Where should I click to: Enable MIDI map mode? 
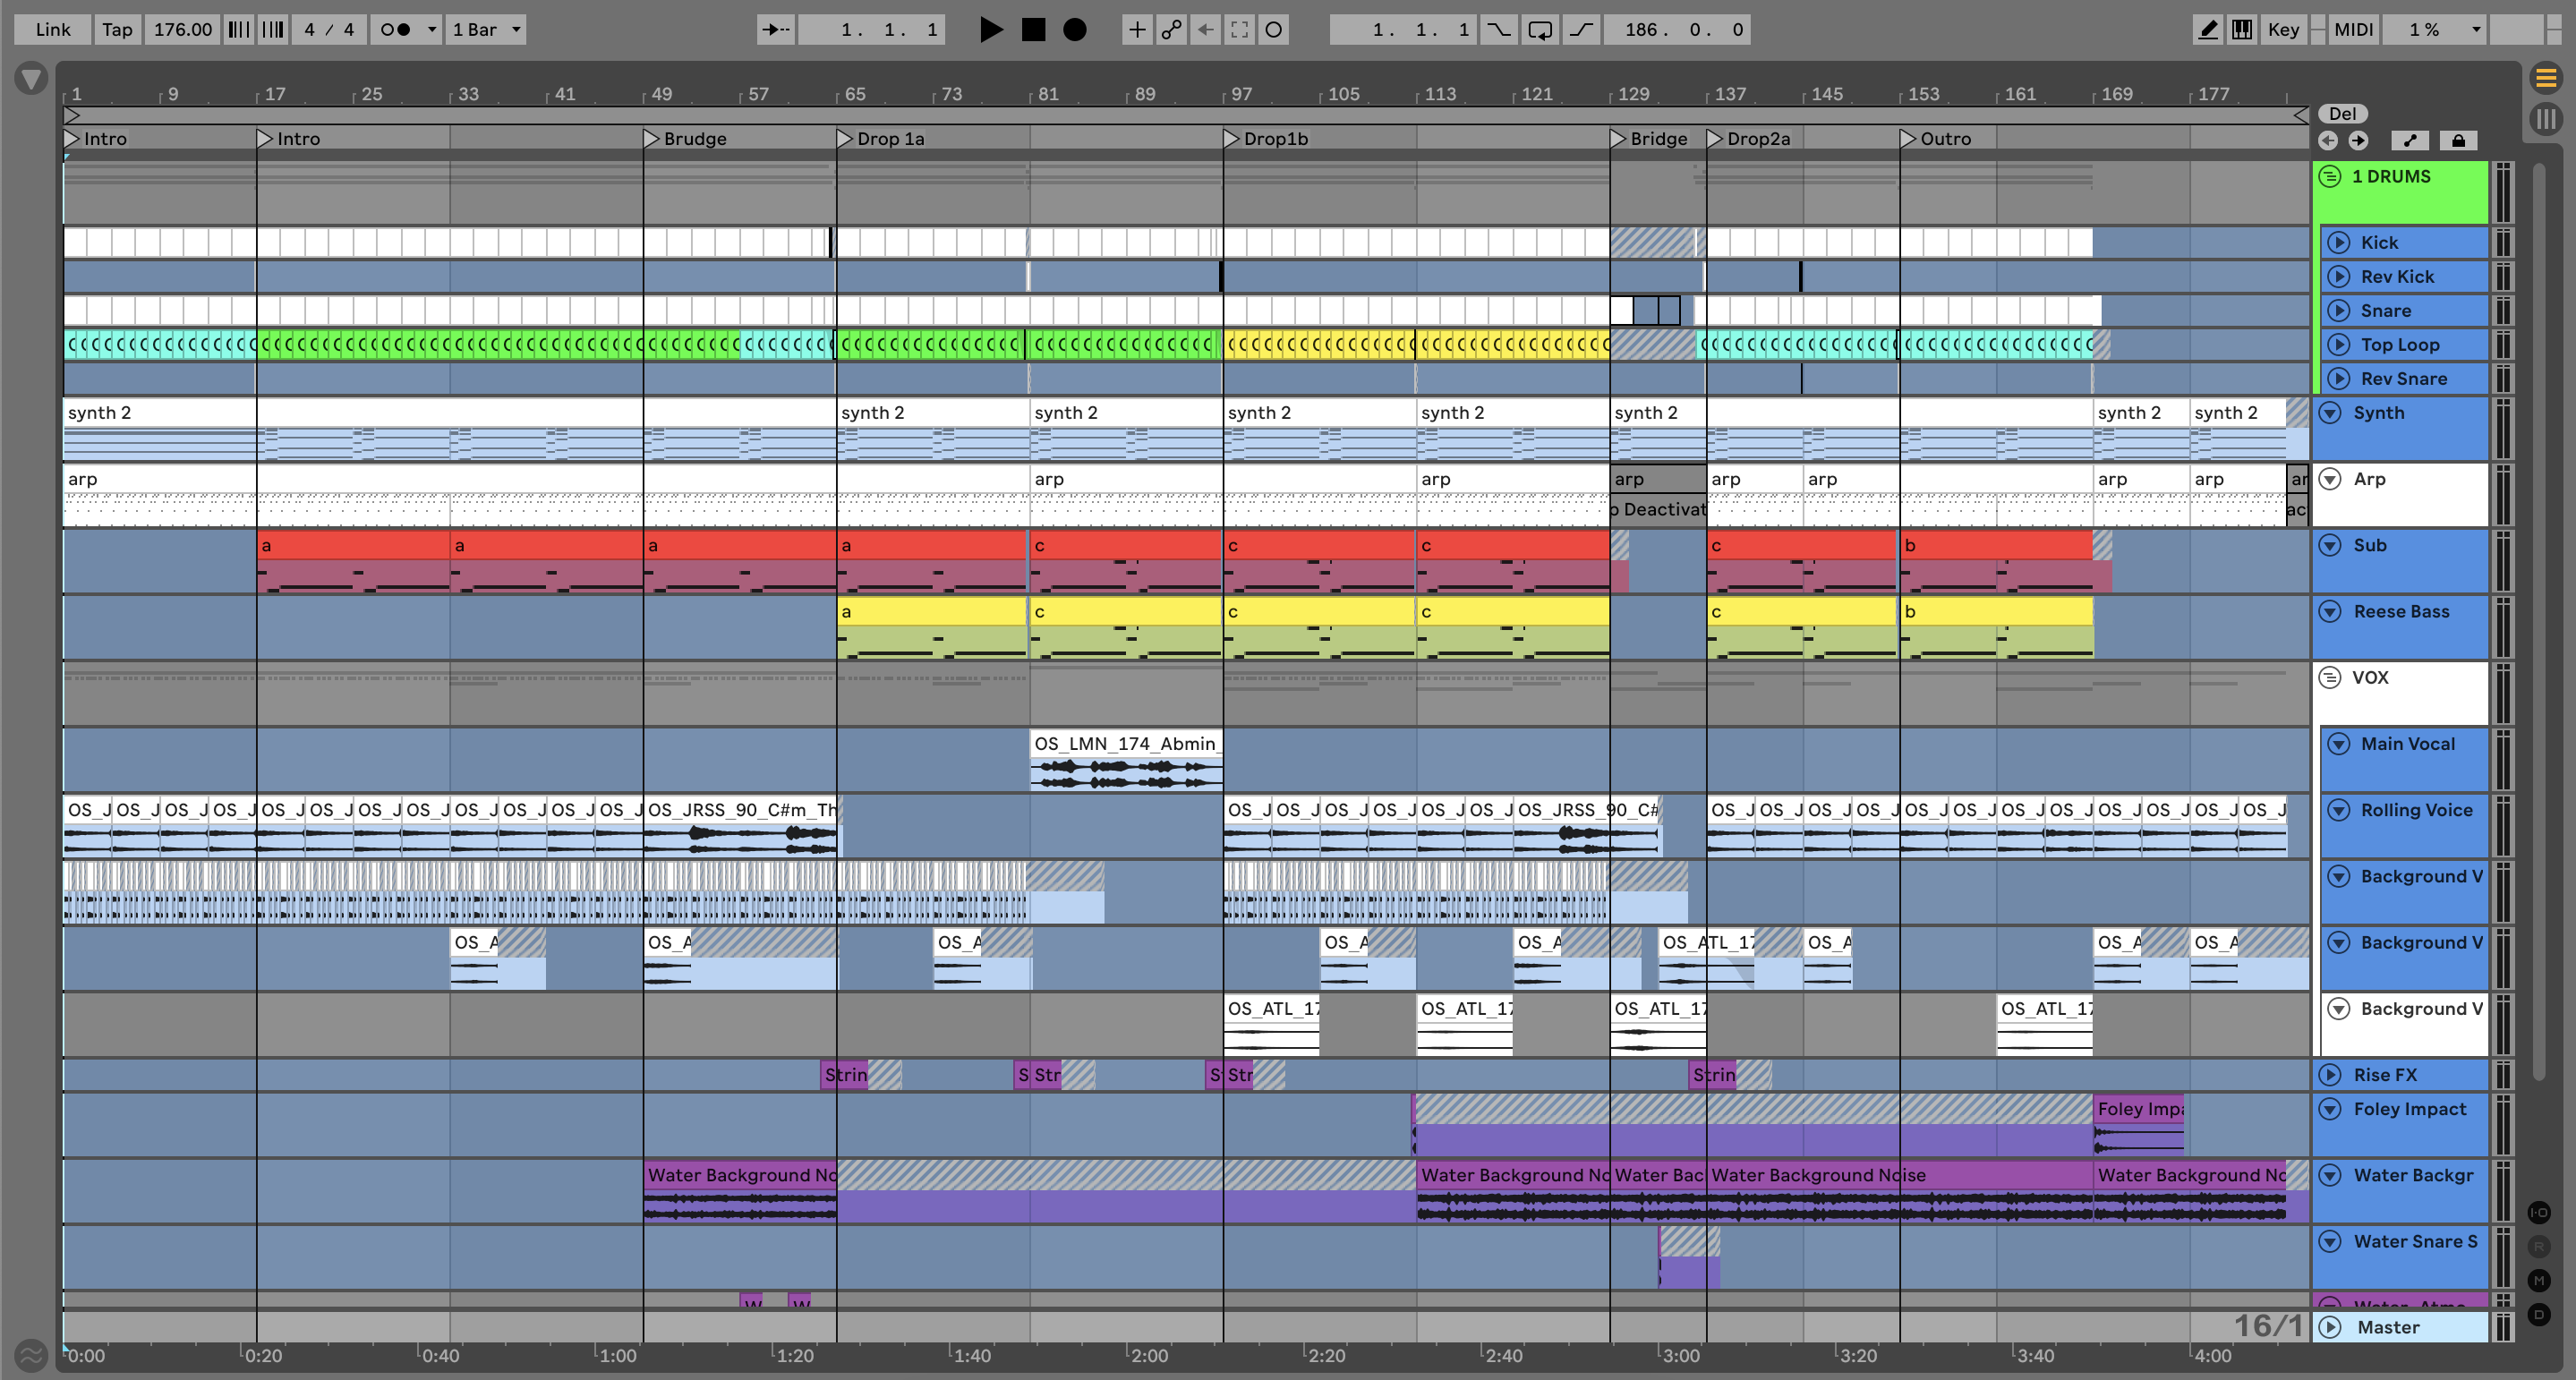2352,30
